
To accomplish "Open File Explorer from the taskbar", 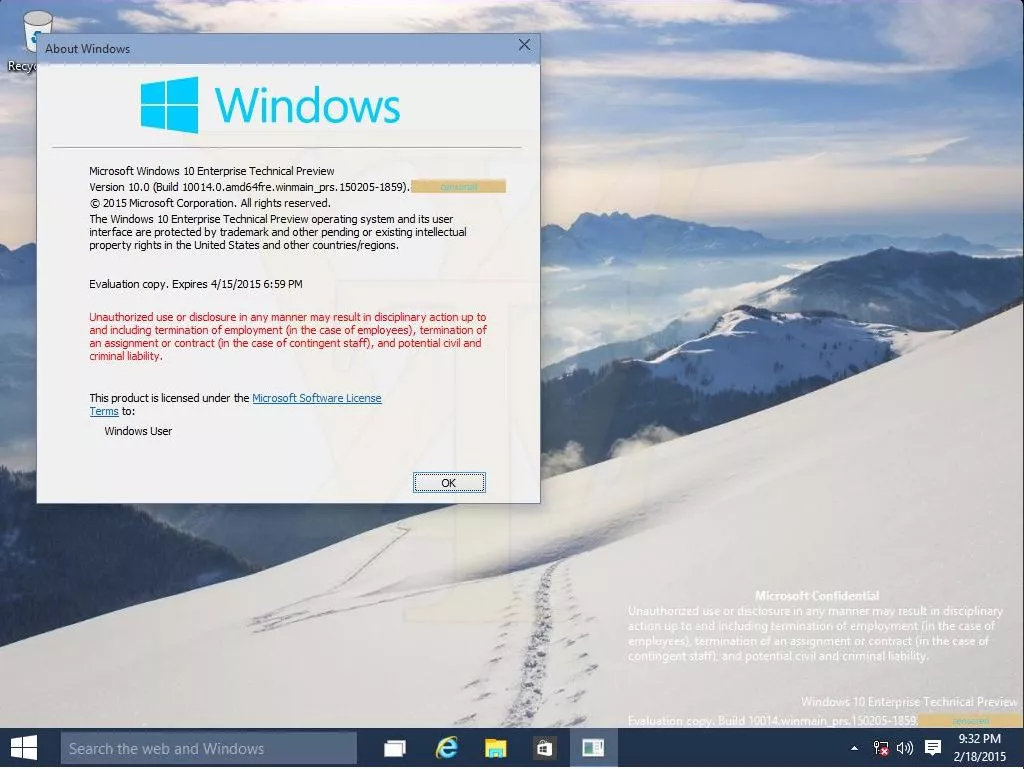I will point(496,747).
